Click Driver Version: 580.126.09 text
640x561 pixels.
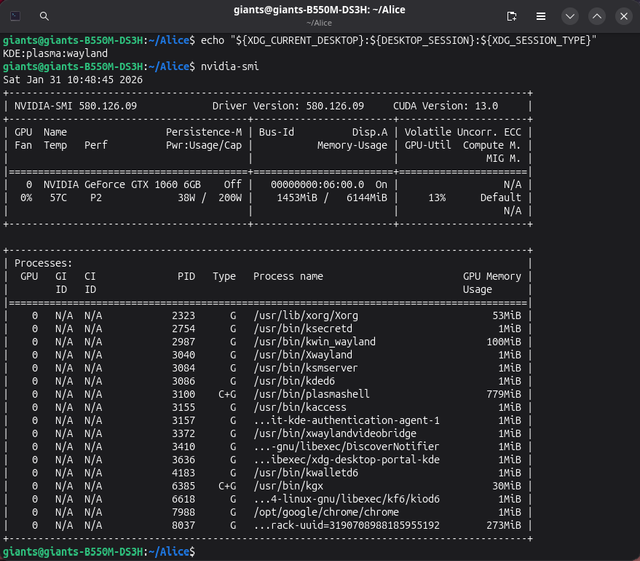coord(288,106)
